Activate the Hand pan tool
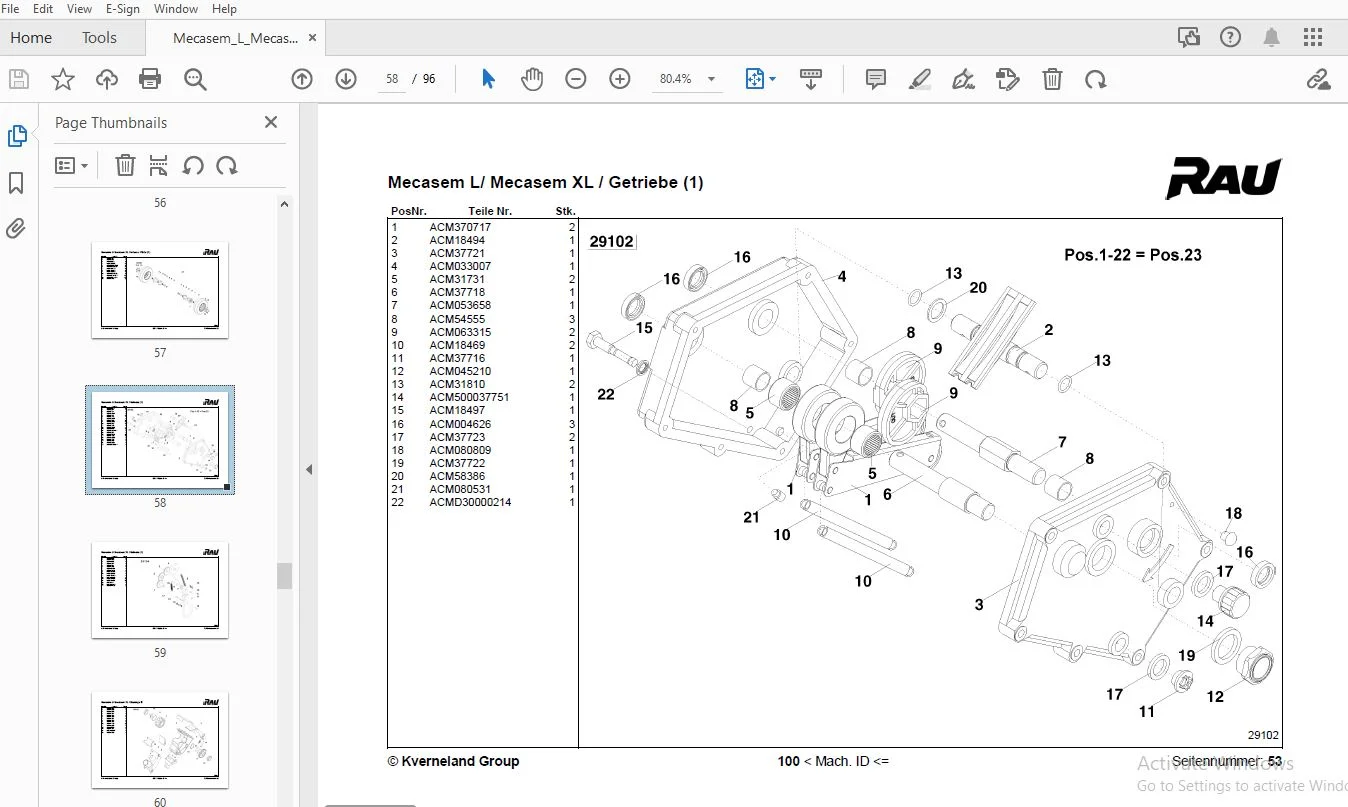 [x=532, y=79]
